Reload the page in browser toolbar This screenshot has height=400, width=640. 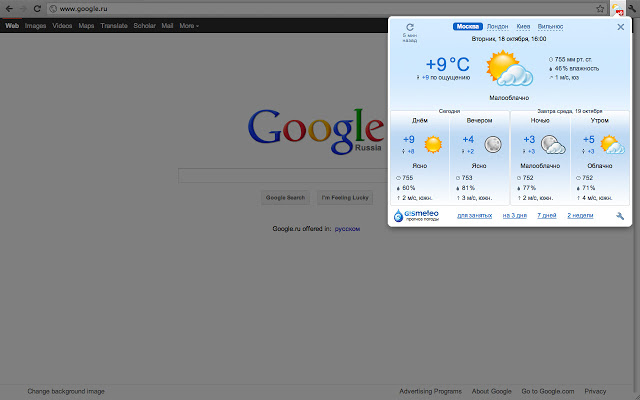tap(37, 9)
